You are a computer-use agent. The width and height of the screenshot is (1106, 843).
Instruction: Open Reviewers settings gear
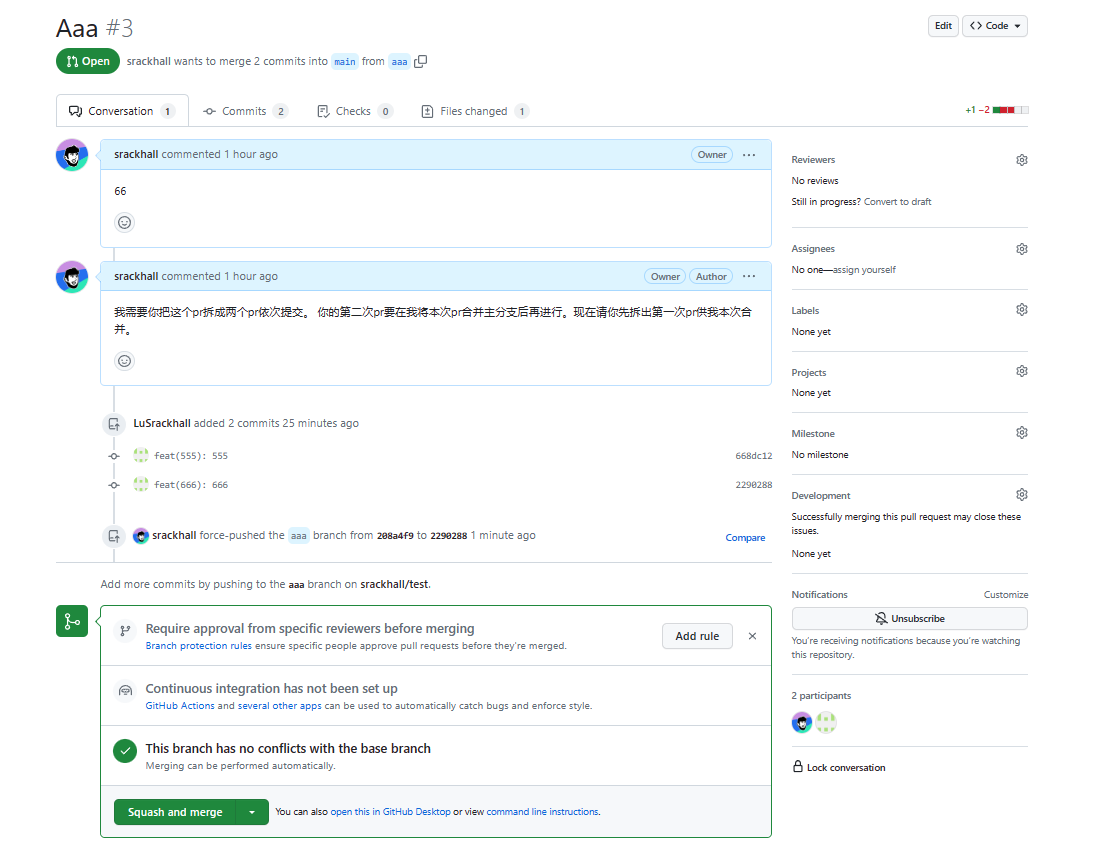(1021, 160)
